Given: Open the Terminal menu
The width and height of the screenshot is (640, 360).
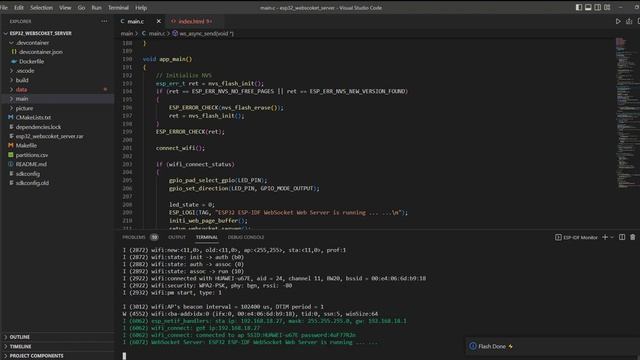Looking at the screenshot, I should tap(118, 7).
